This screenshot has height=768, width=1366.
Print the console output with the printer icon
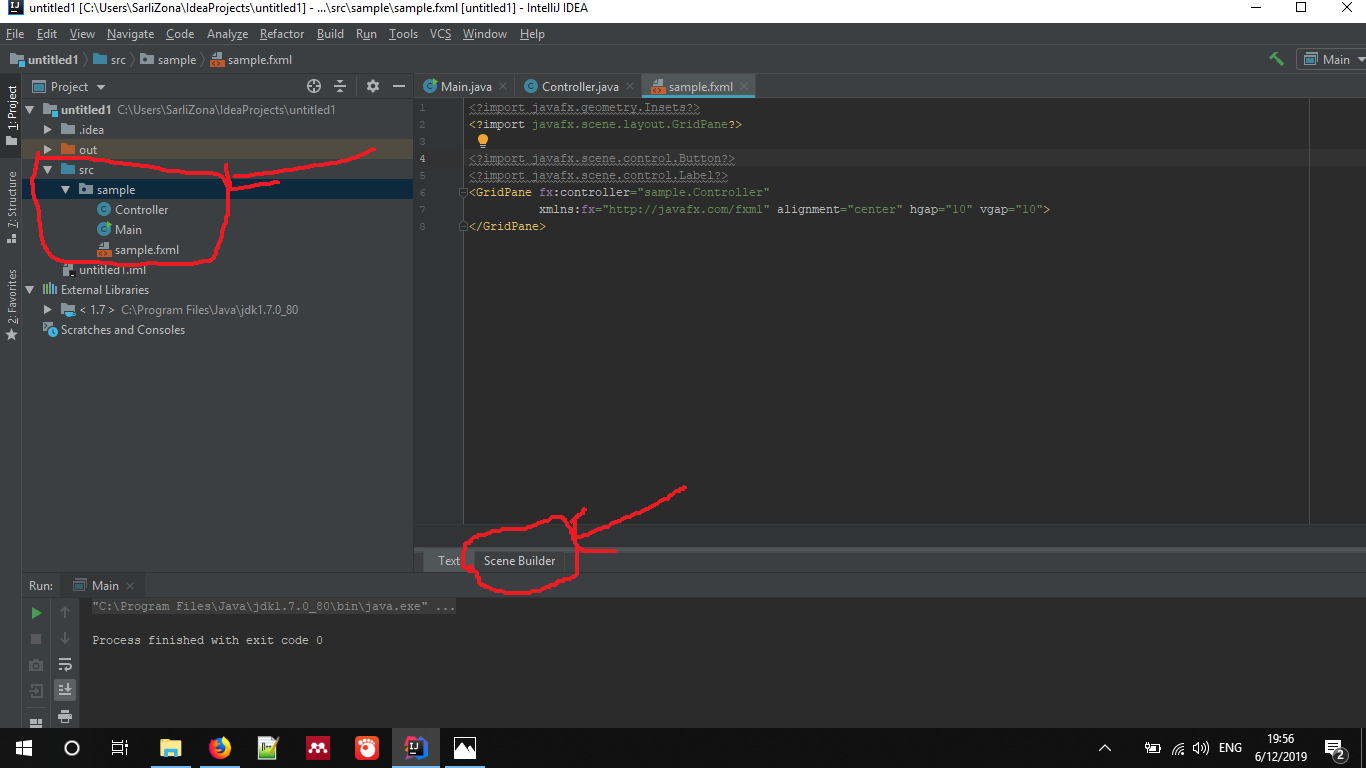pyautogui.click(x=65, y=717)
